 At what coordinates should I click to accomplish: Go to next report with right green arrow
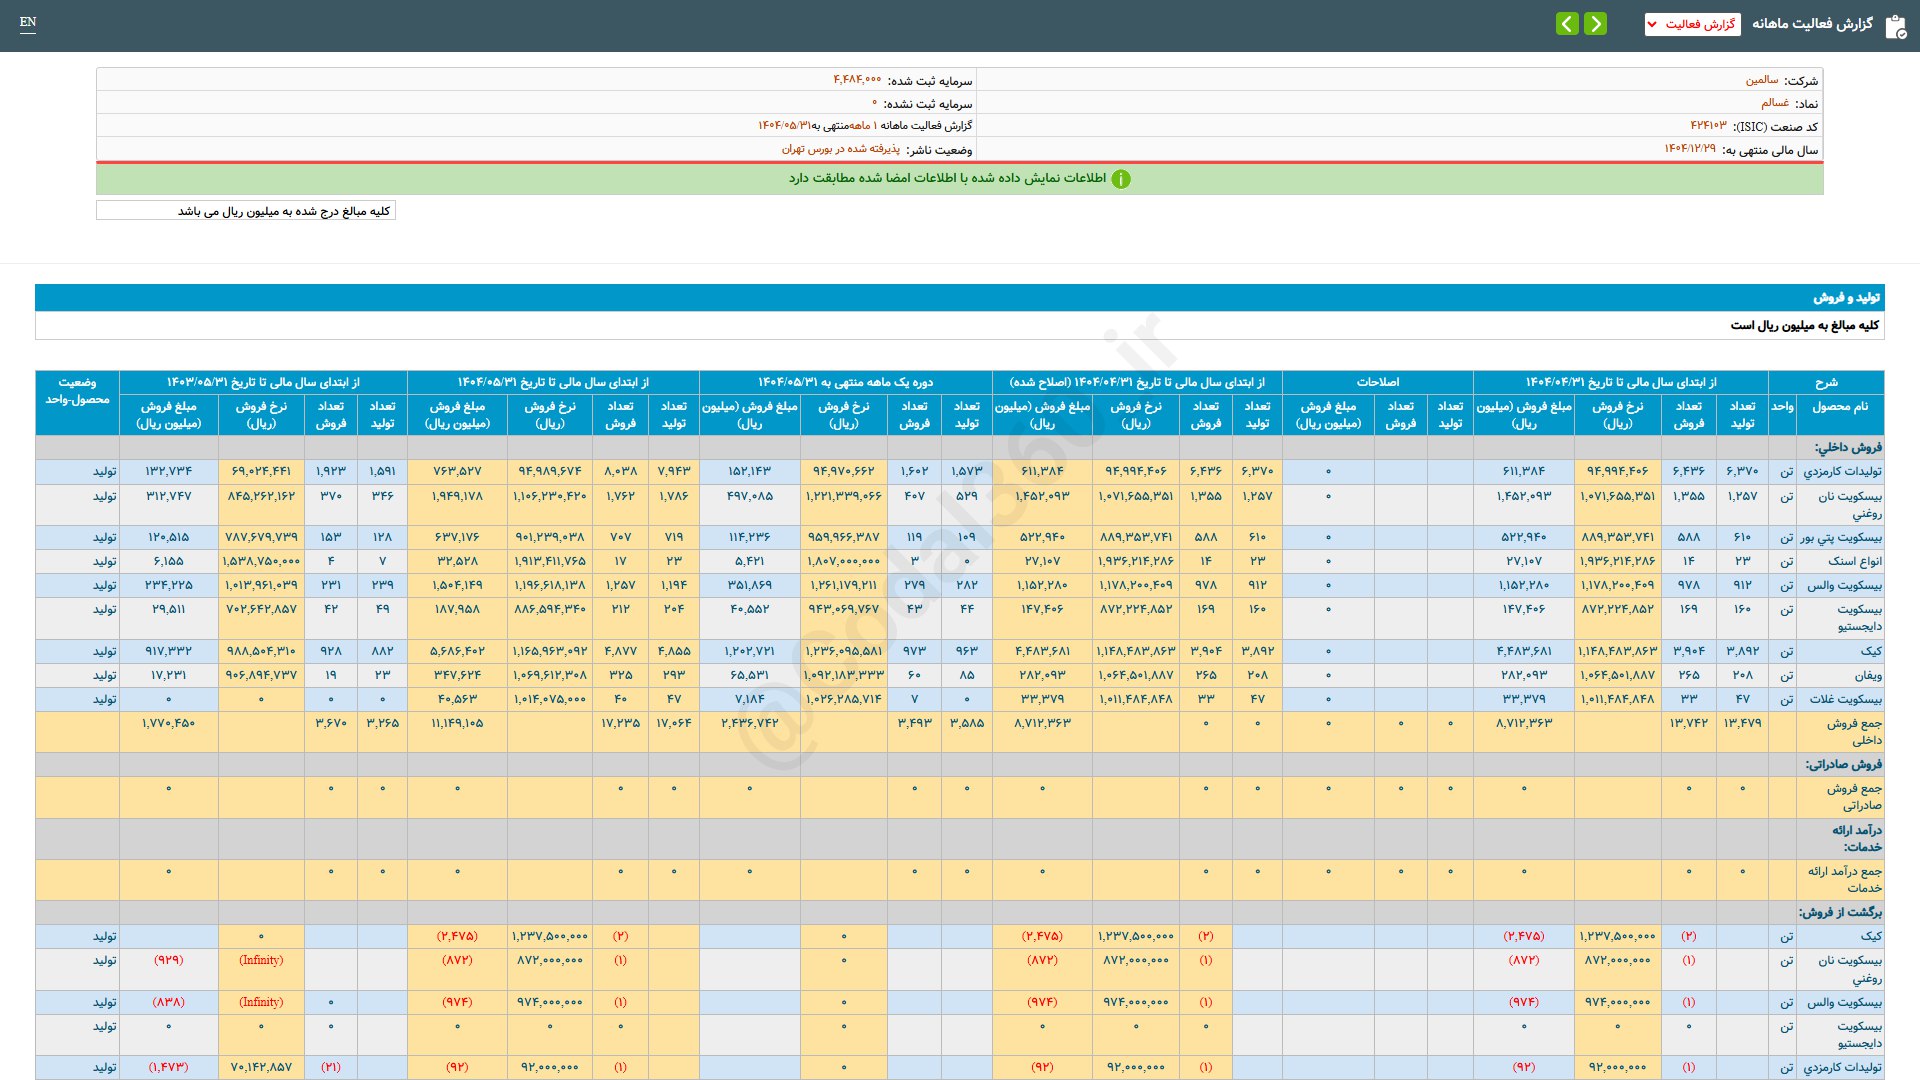click(x=1596, y=24)
